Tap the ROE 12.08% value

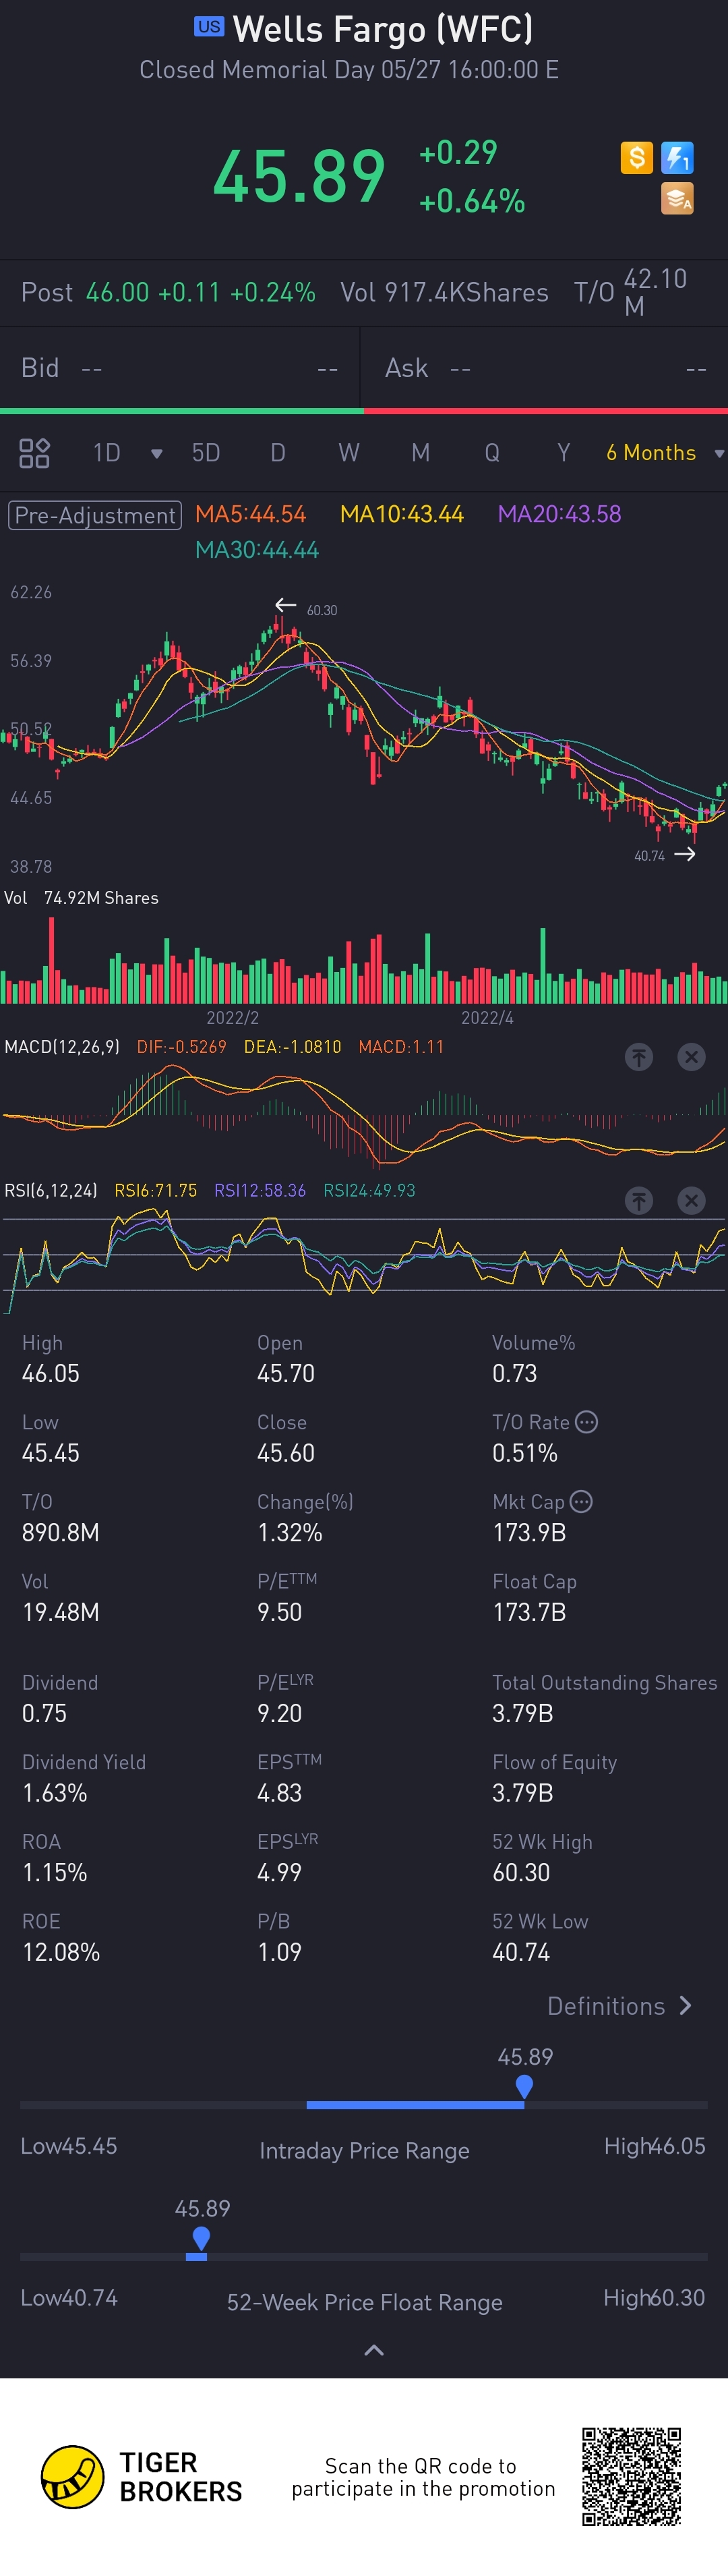click(61, 1952)
